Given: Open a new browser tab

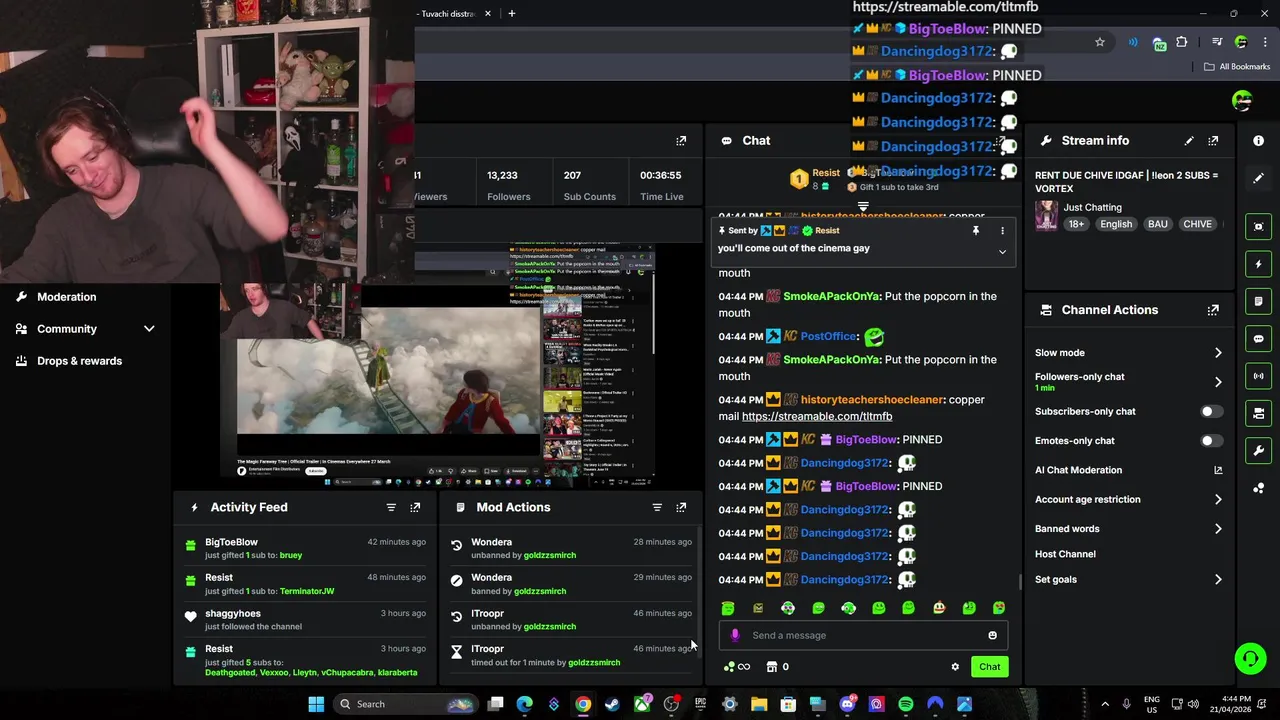Looking at the screenshot, I should 511,14.
